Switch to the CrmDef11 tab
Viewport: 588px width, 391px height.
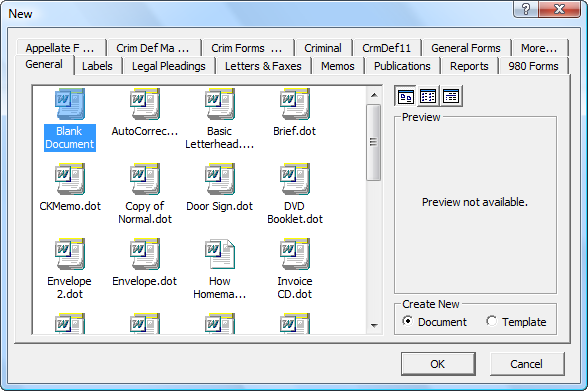[x=387, y=48]
